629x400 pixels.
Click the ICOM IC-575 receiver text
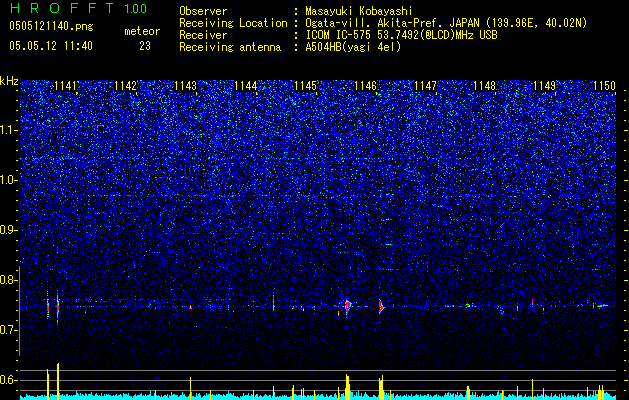point(401,35)
